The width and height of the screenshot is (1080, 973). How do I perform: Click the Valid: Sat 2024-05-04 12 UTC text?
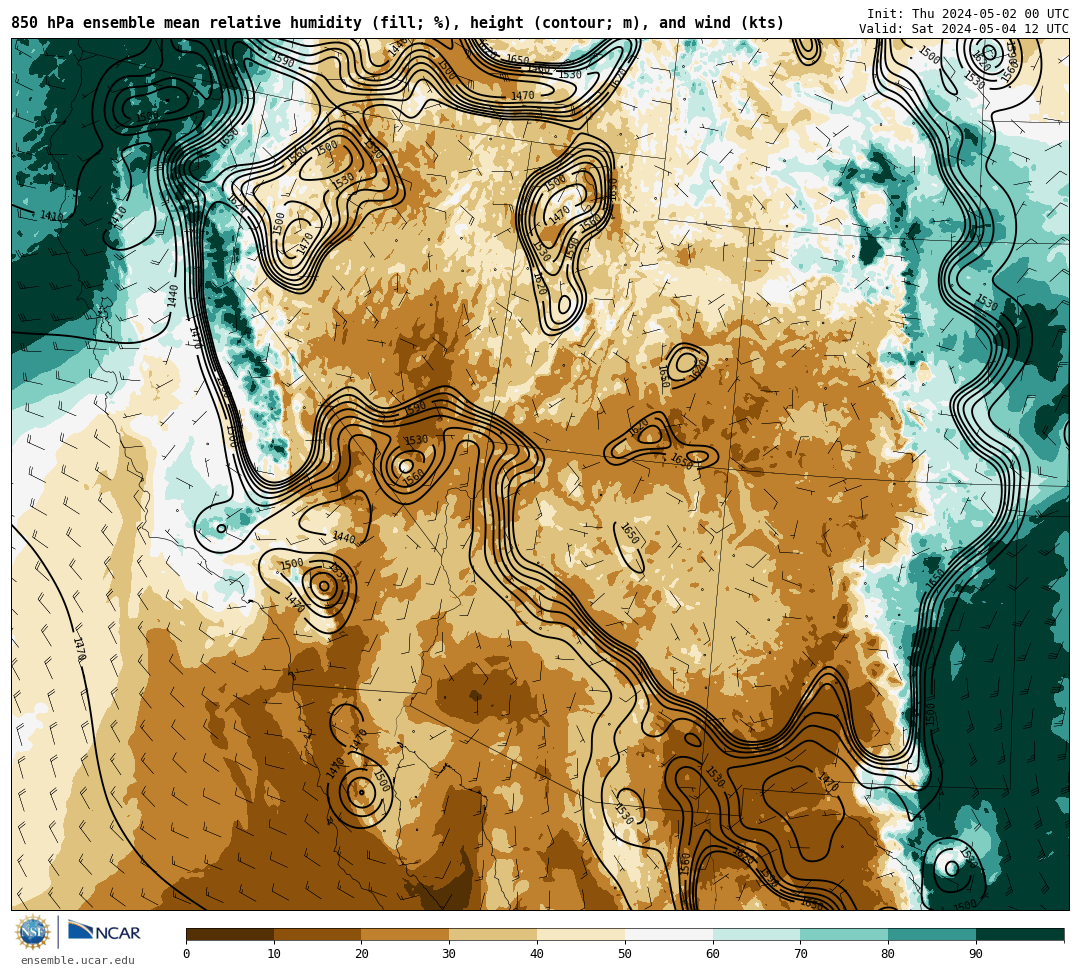point(964,29)
